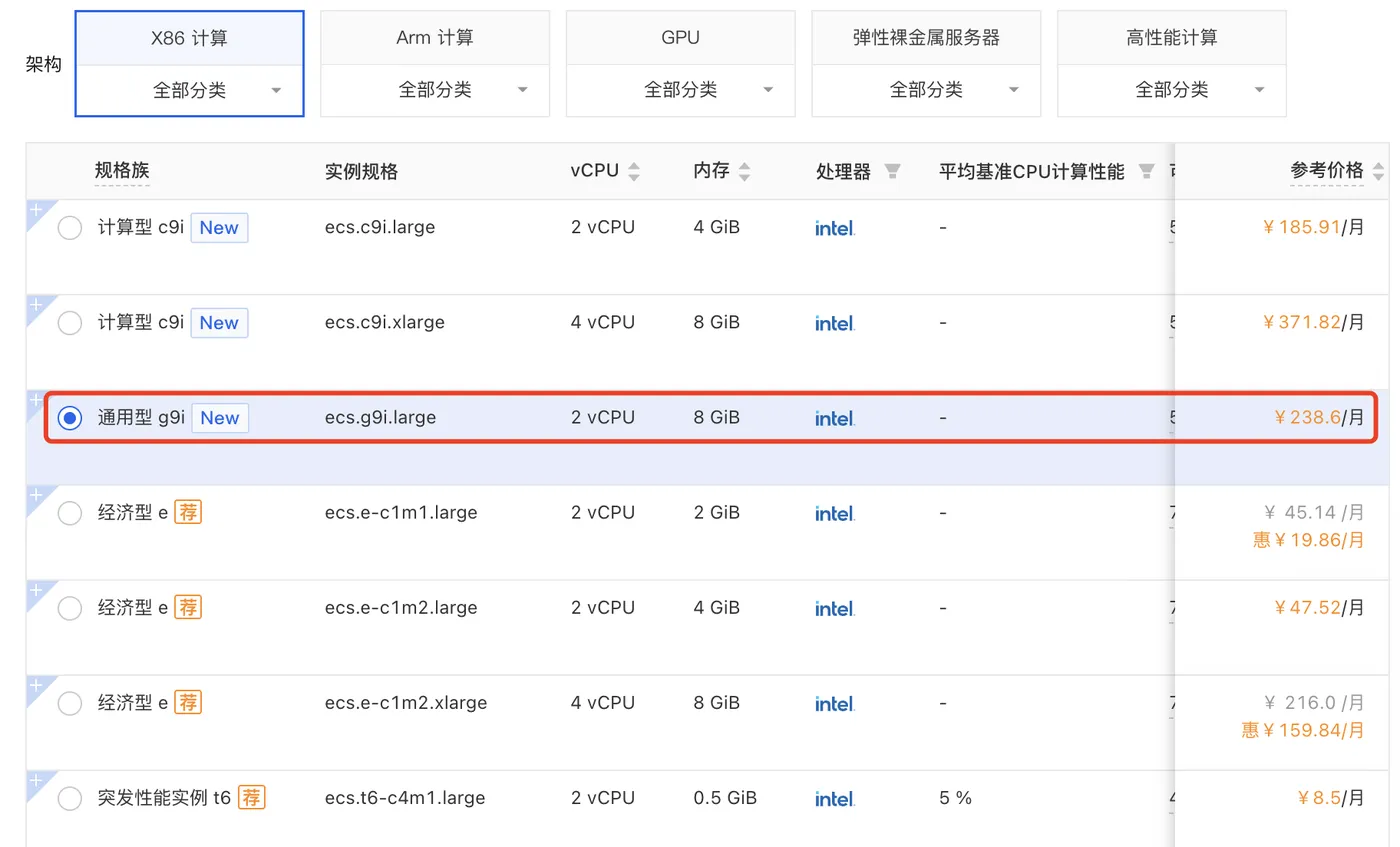Open the 处理器 filter funnel icon
Viewport: 1400px width, 847px height.
[893, 172]
